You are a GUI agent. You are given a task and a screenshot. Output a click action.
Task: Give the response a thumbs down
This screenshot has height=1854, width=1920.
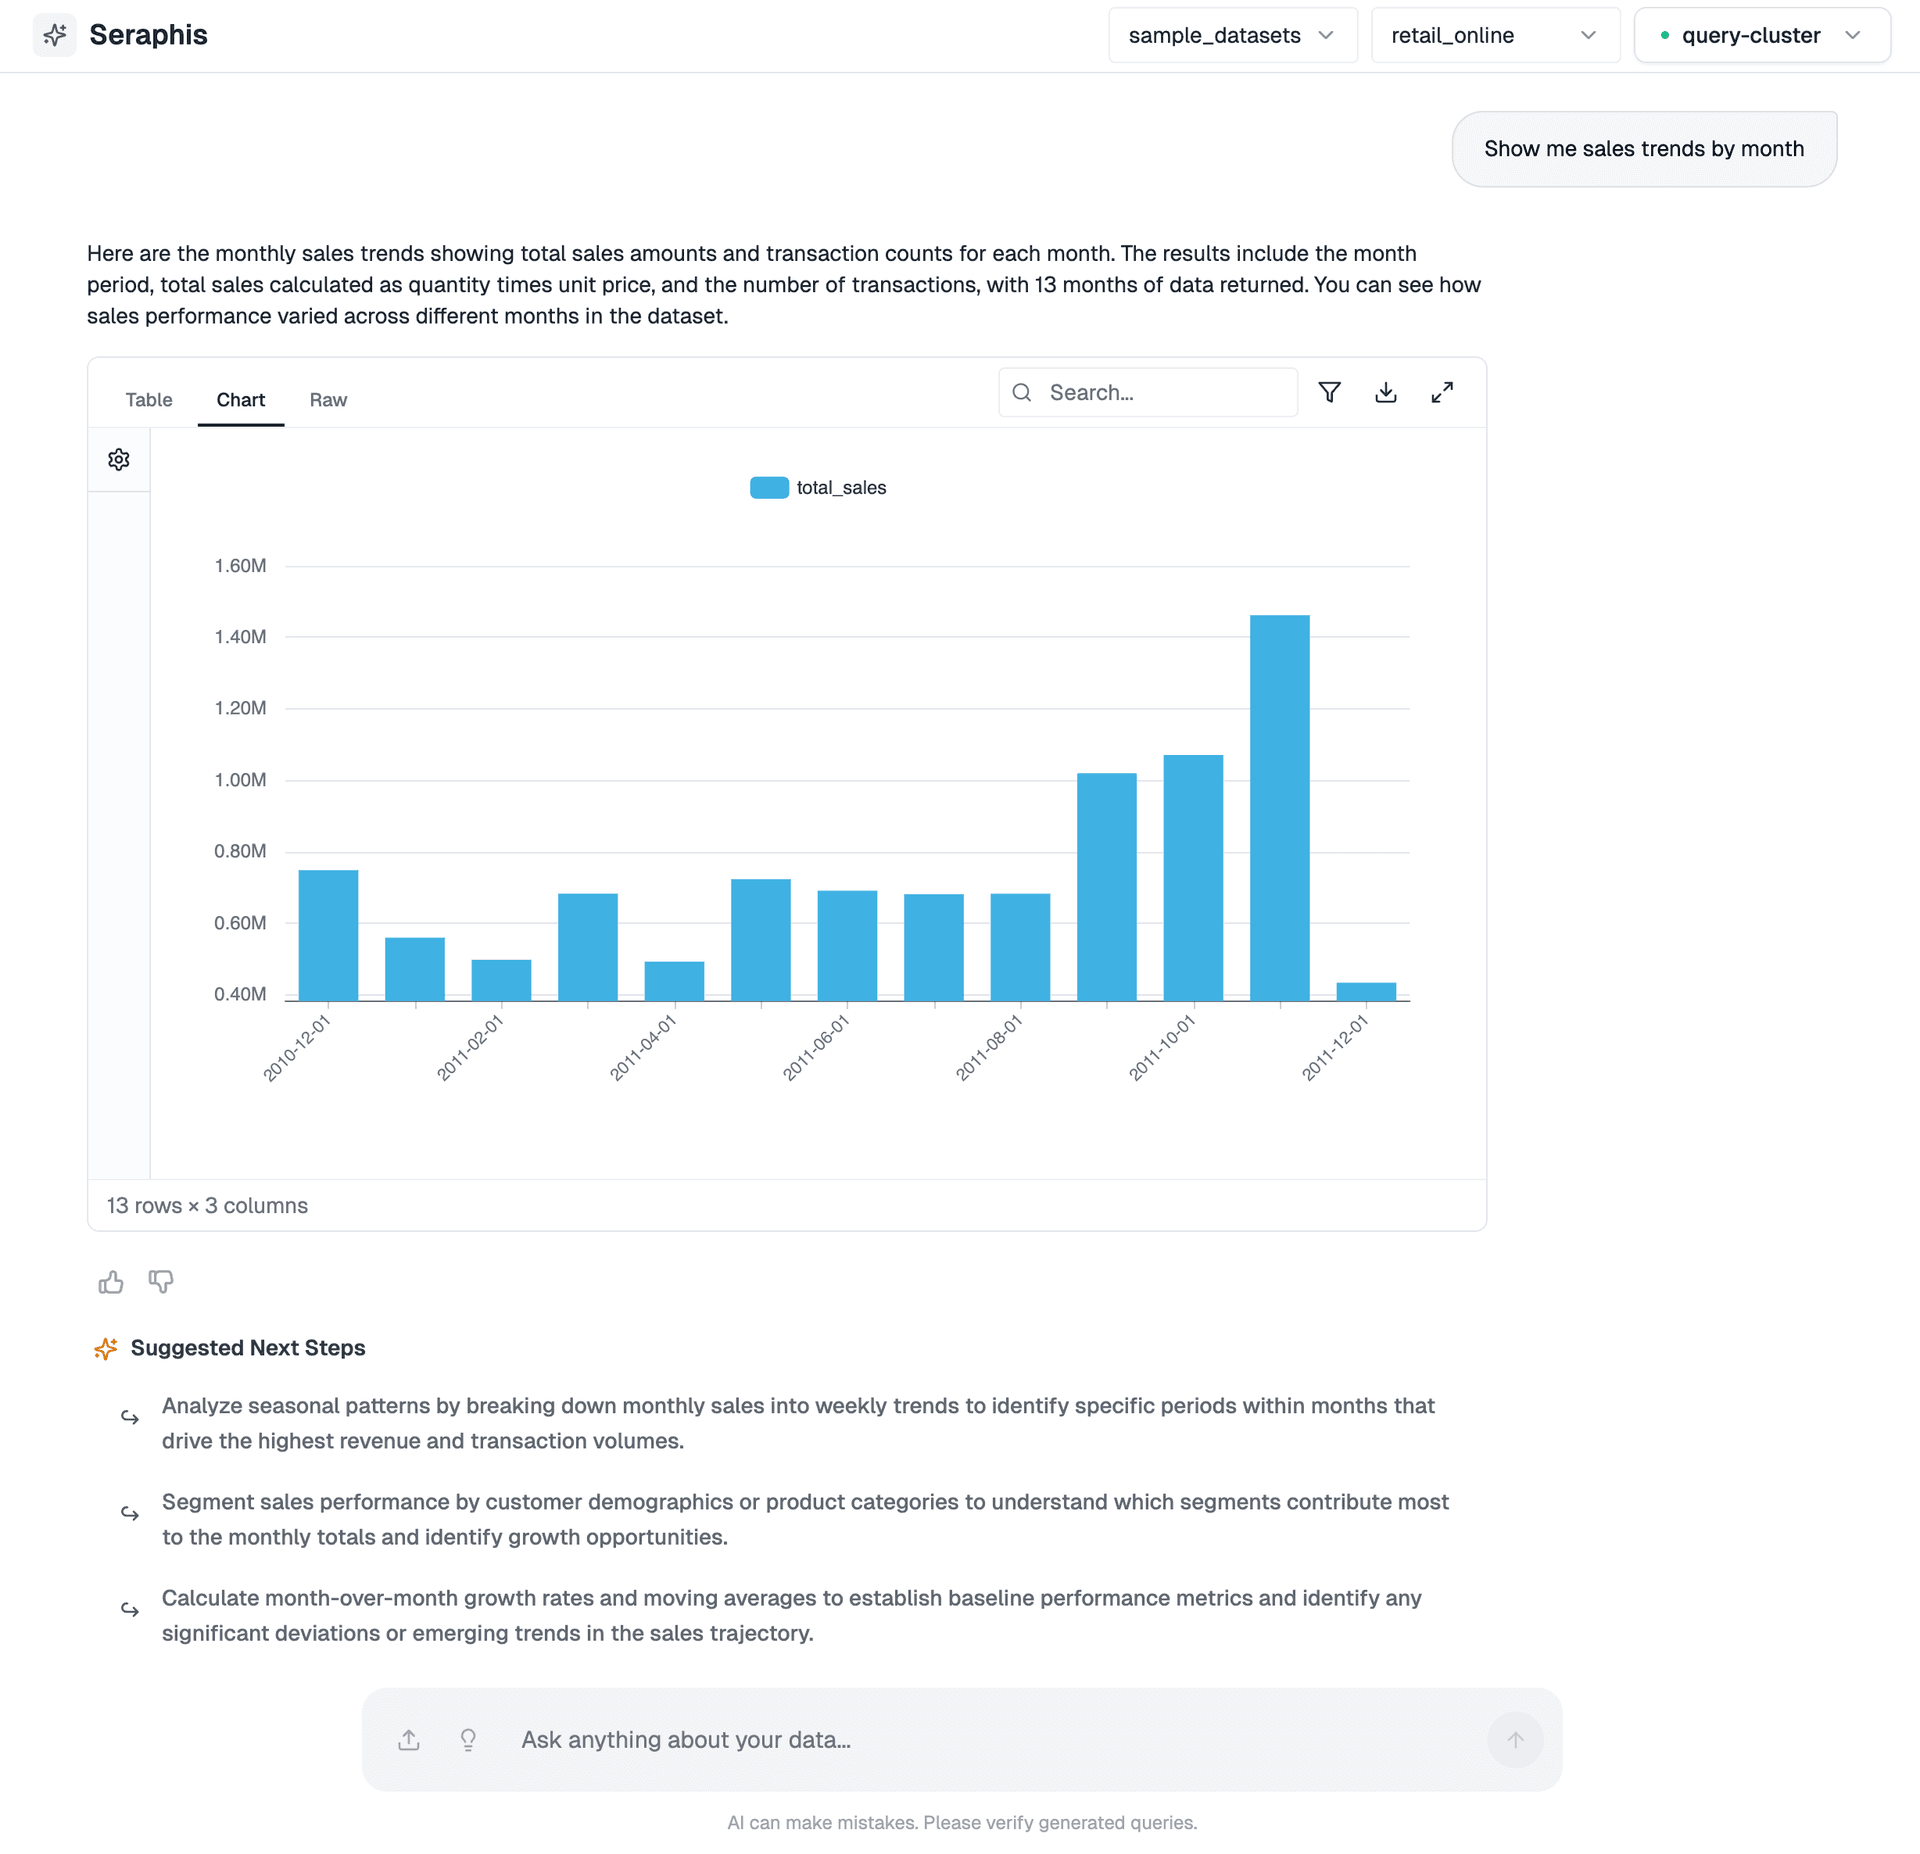[160, 1281]
